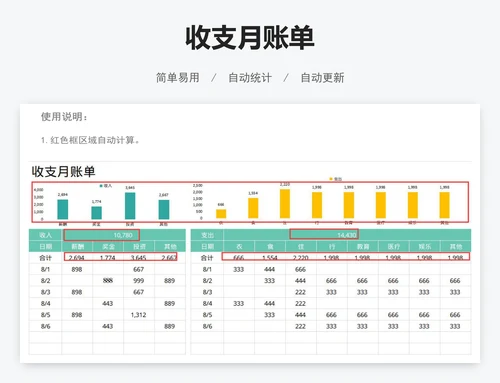Click the large 收支月账单 page heading
Screen dimensions: 500x383
250,38
